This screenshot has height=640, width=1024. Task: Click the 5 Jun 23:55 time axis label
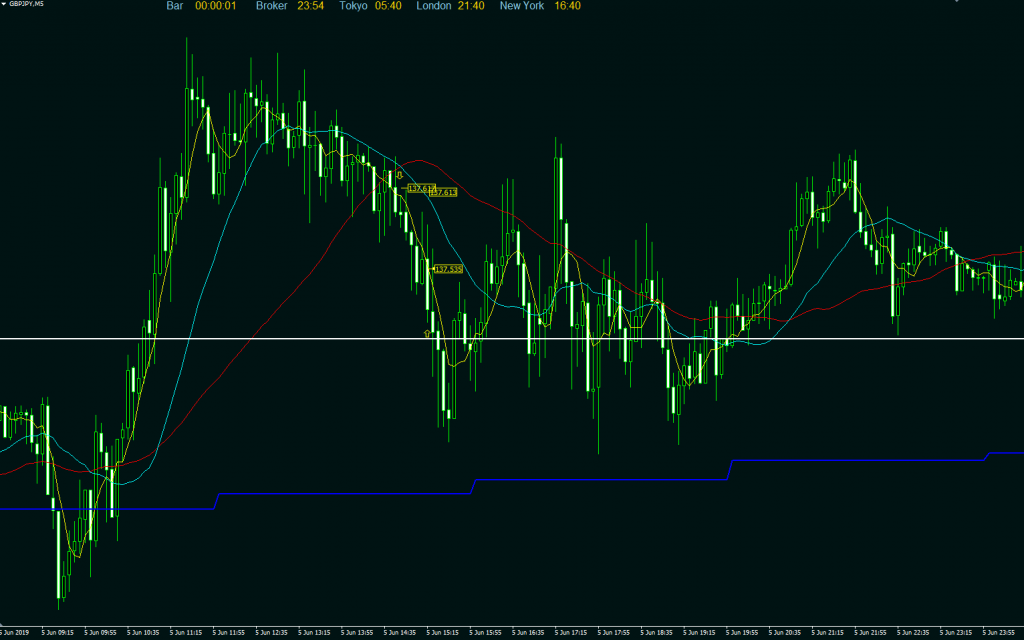tap(1000, 633)
